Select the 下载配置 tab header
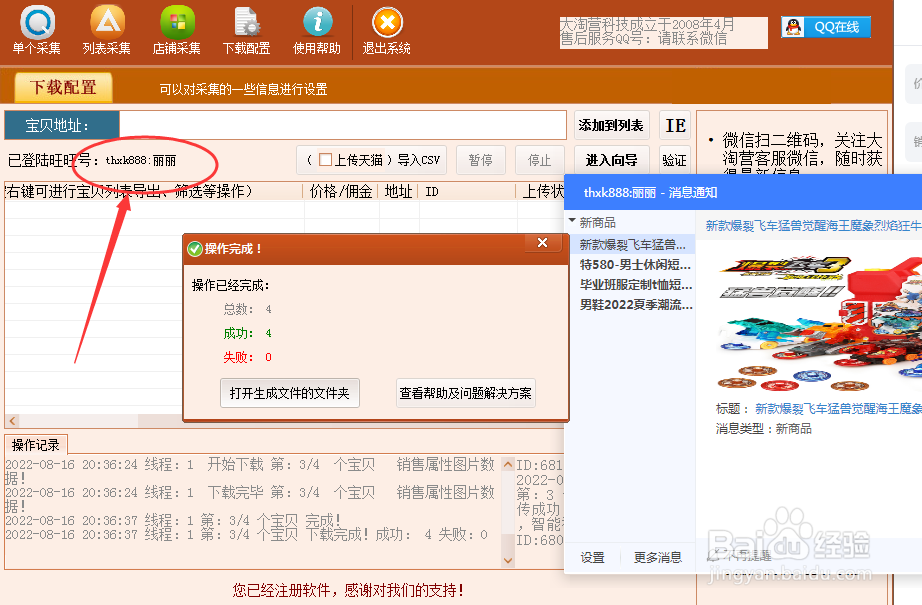The width and height of the screenshot is (922, 605). pos(62,88)
